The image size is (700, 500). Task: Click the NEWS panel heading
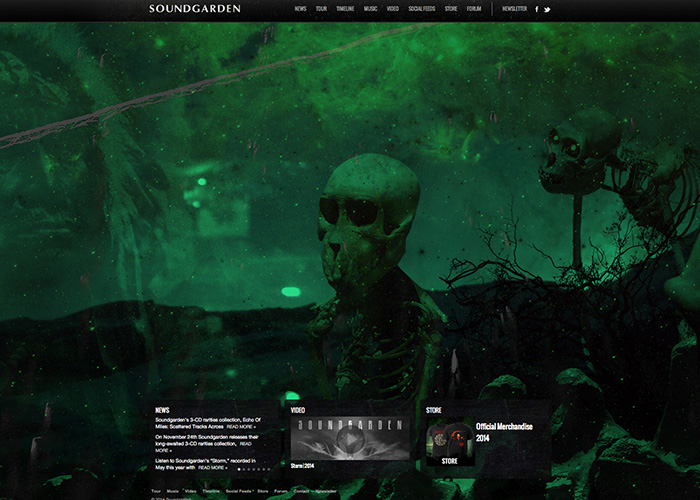click(162, 410)
